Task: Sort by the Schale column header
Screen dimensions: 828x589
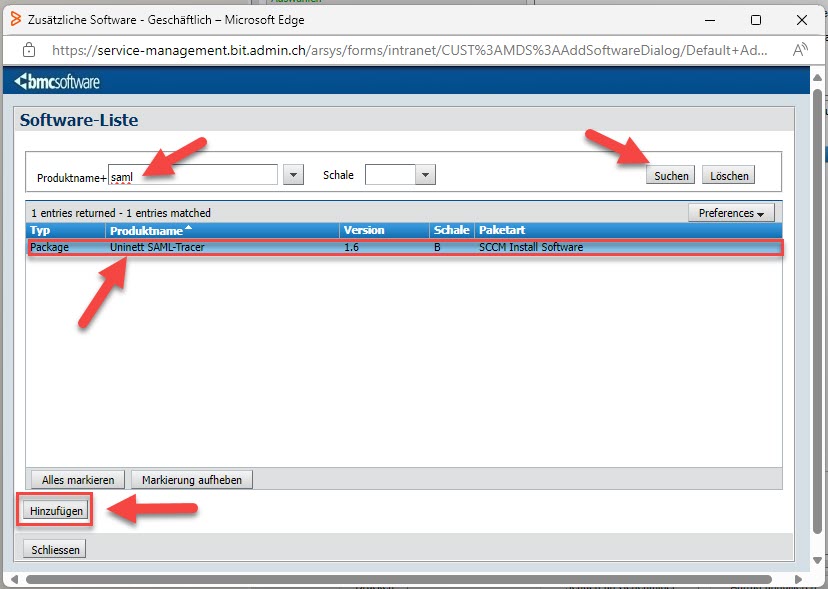Action: click(x=451, y=230)
